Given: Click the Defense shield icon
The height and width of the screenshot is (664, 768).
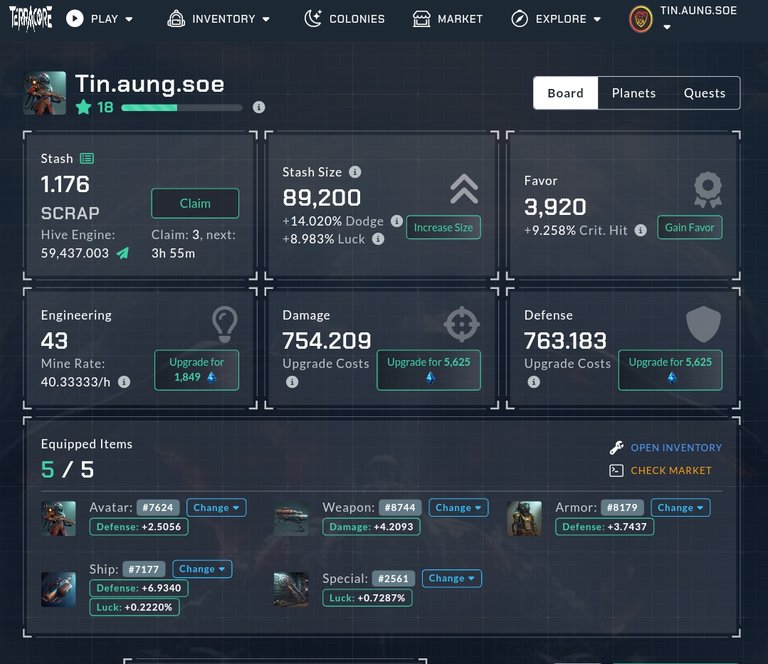Looking at the screenshot, I should (x=703, y=324).
